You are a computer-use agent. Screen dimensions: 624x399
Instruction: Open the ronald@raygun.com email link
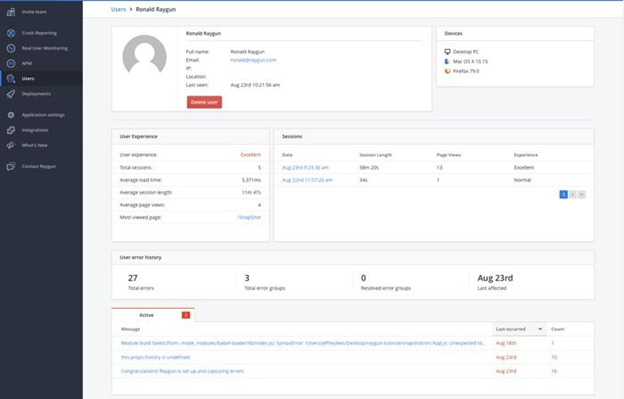tap(254, 60)
